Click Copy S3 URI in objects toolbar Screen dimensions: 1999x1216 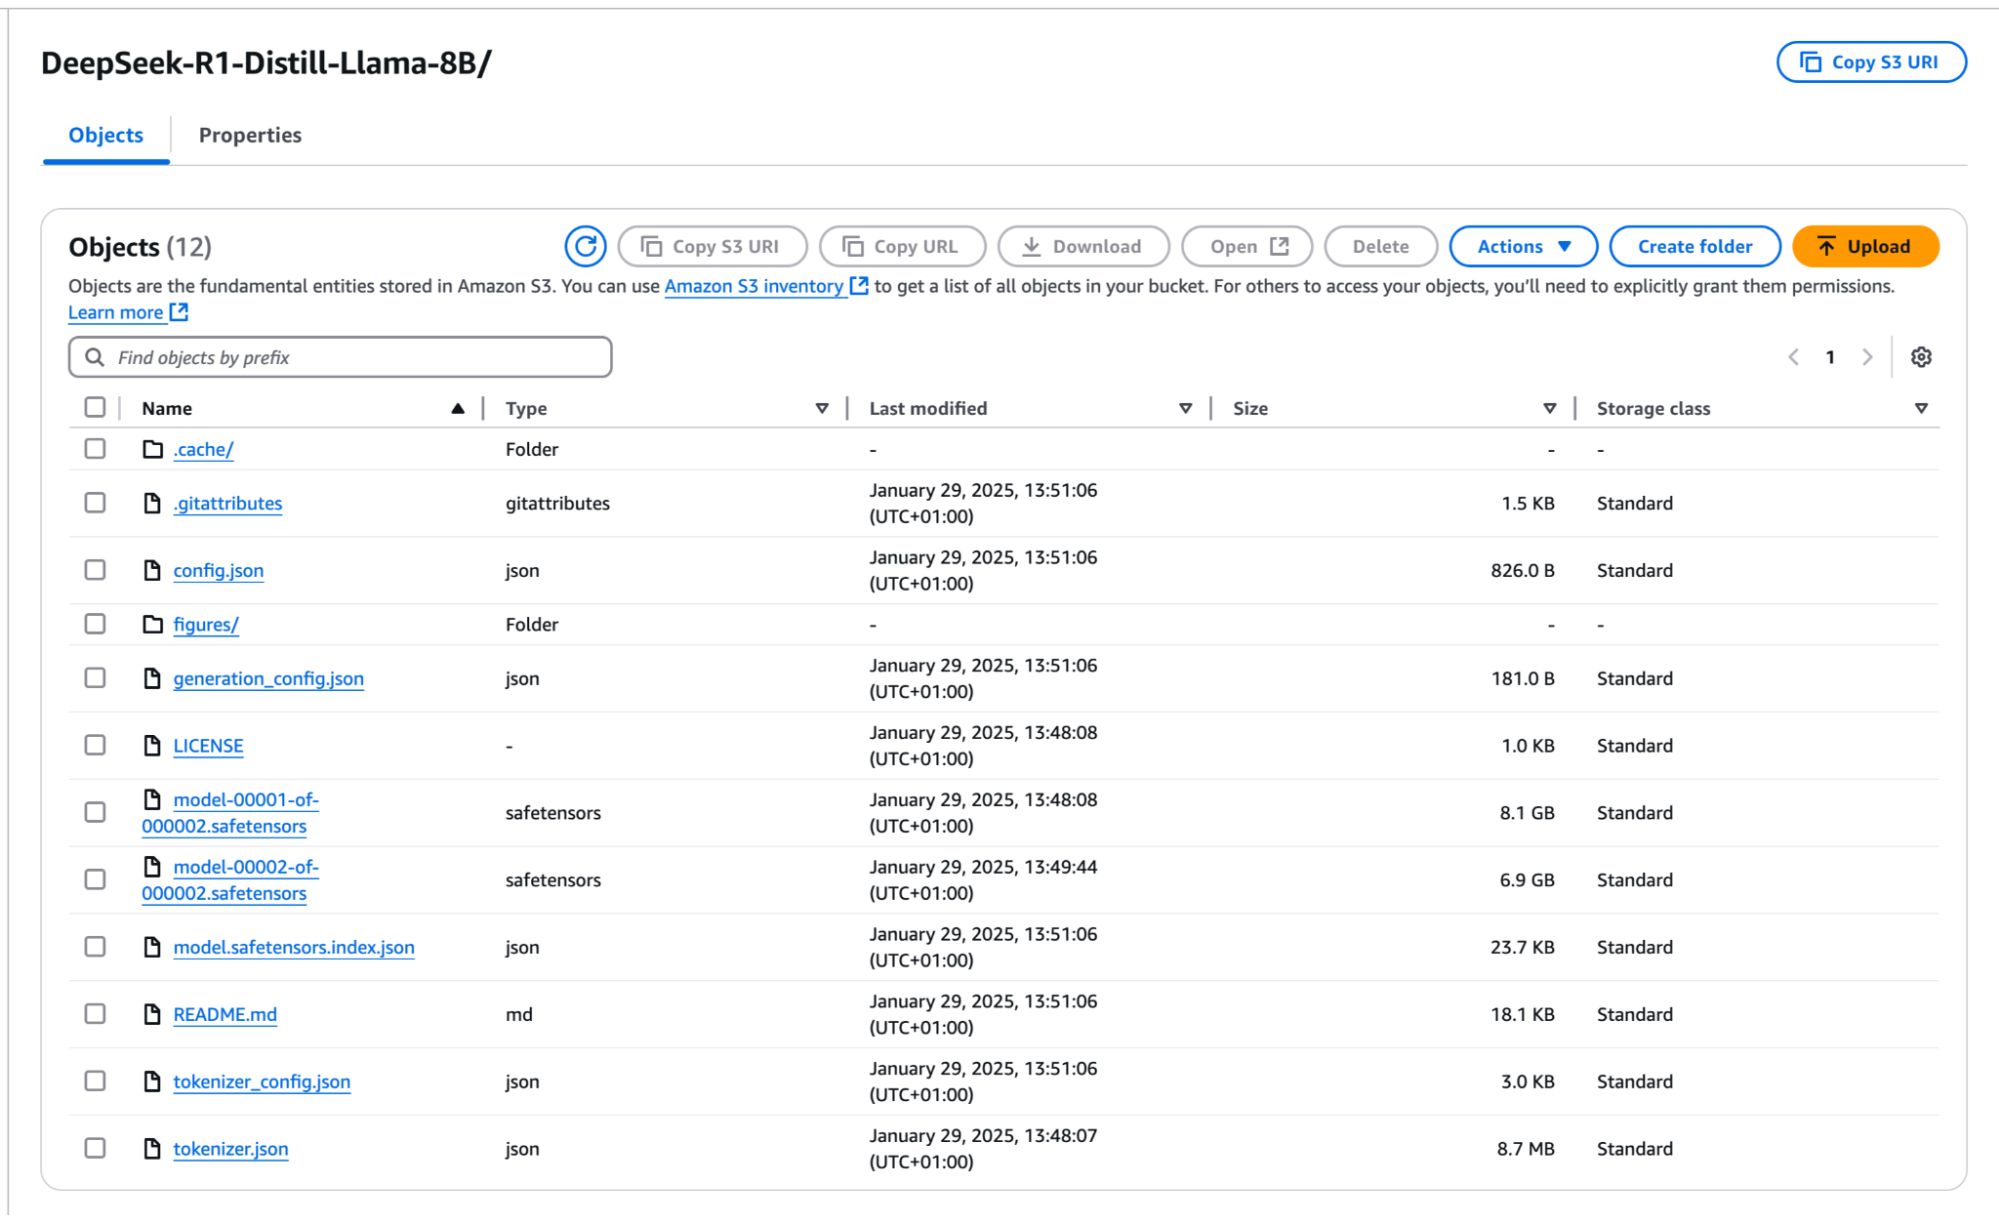tap(712, 246)
